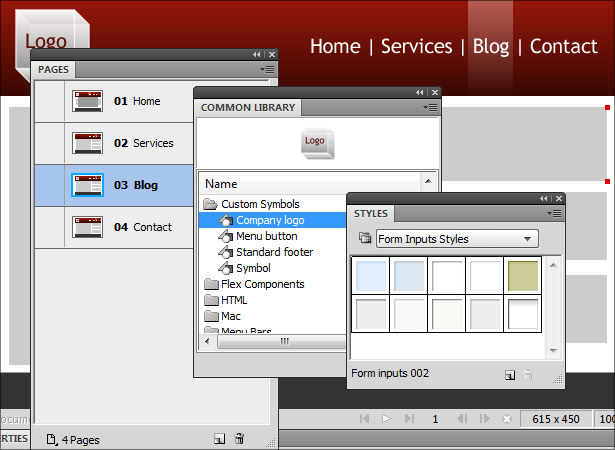
Task: Click the Delete Page trash icon
Action: 239,438
